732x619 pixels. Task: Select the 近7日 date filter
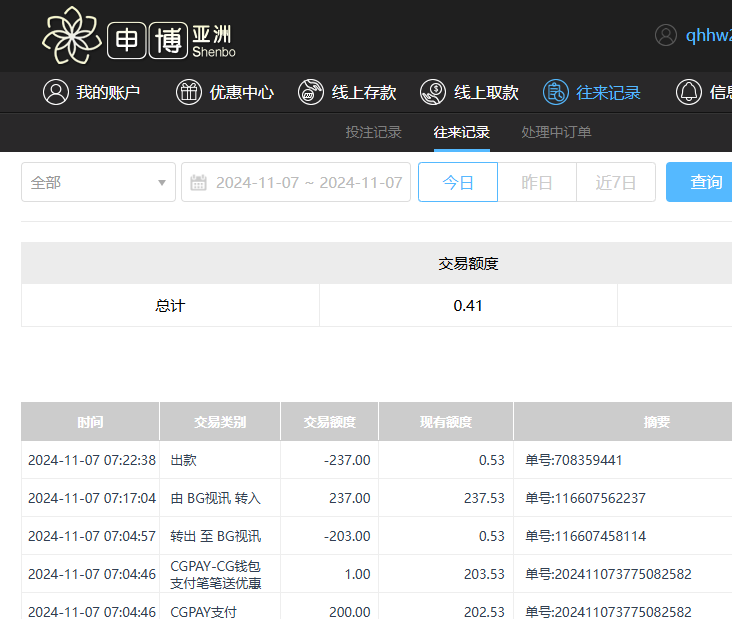pos(616,182)
